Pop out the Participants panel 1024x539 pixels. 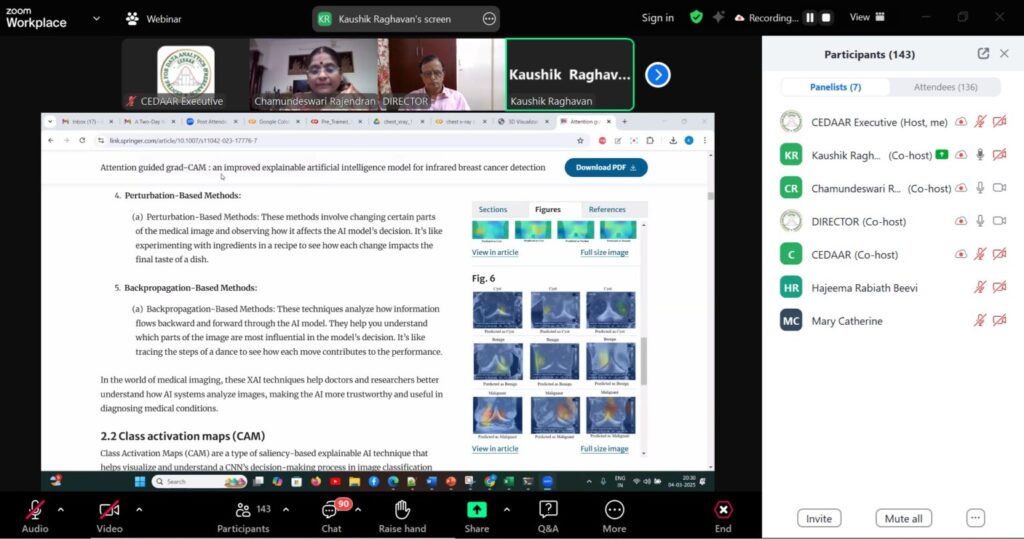click(x=983, y=54)
